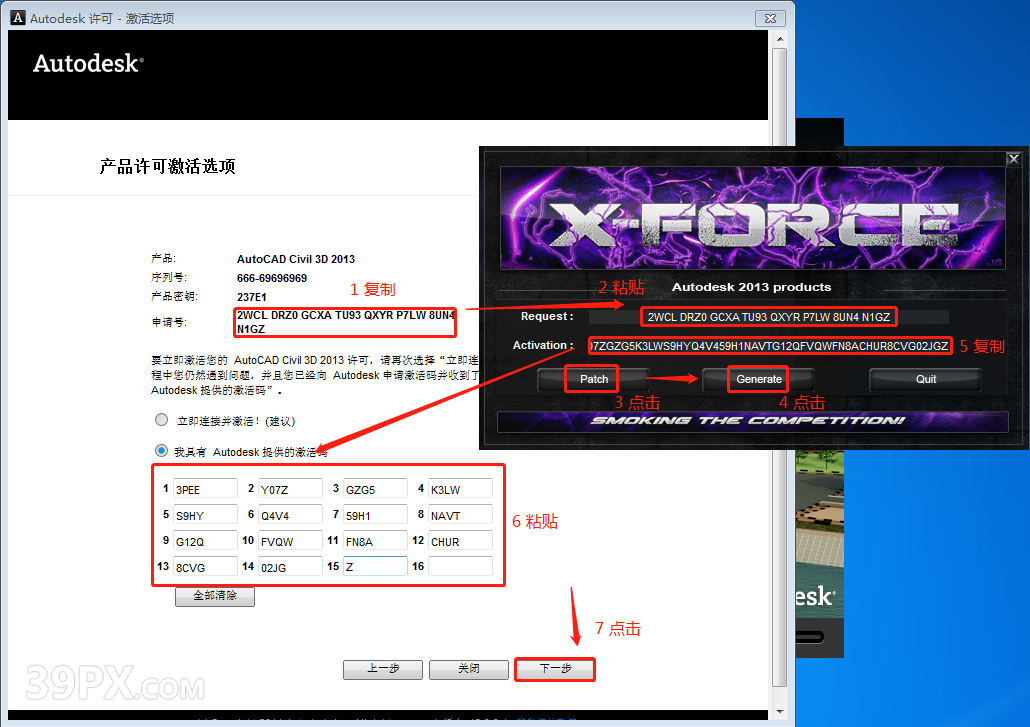Proceed with the 下一步 button
This screenshot has height=727, width=1030.
pos(554,669)
